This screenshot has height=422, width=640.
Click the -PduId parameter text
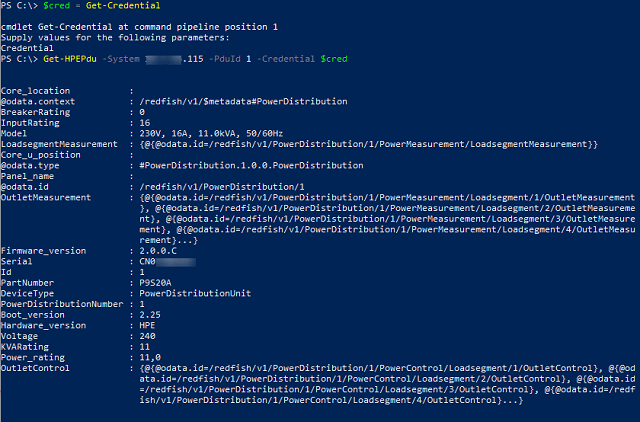tap(225, 59)
